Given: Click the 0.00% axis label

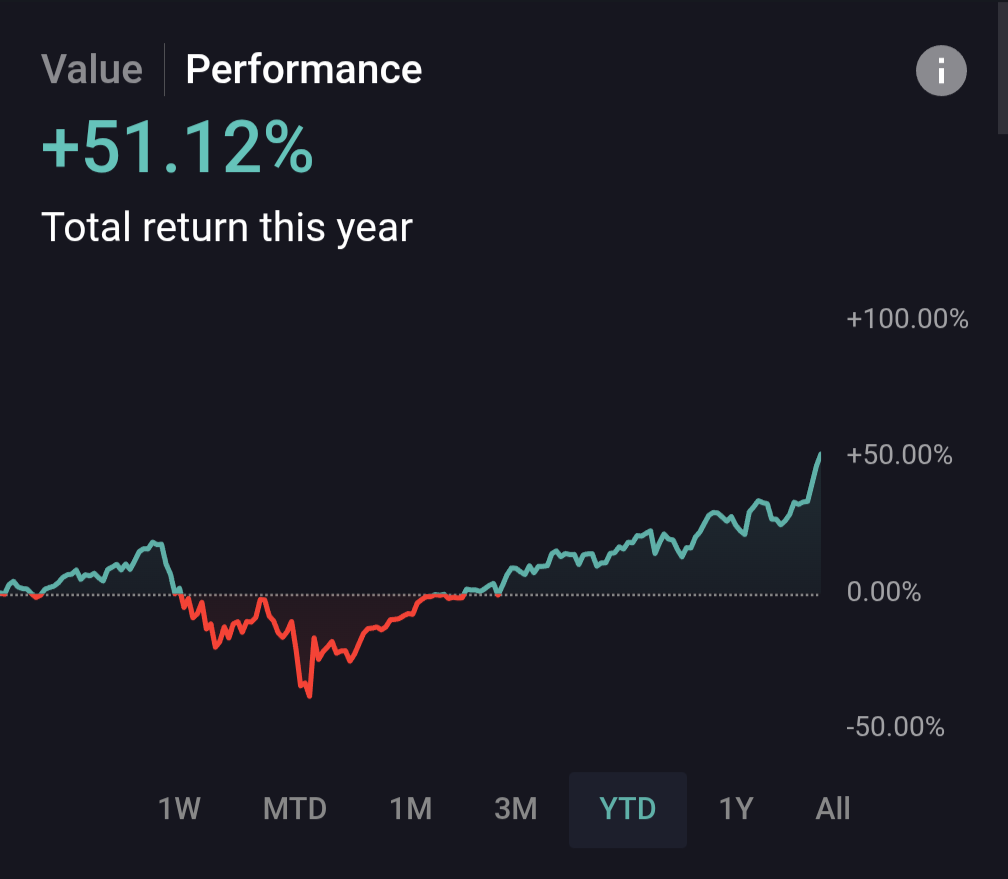Looking at the screenshot, I should point(884,592).
